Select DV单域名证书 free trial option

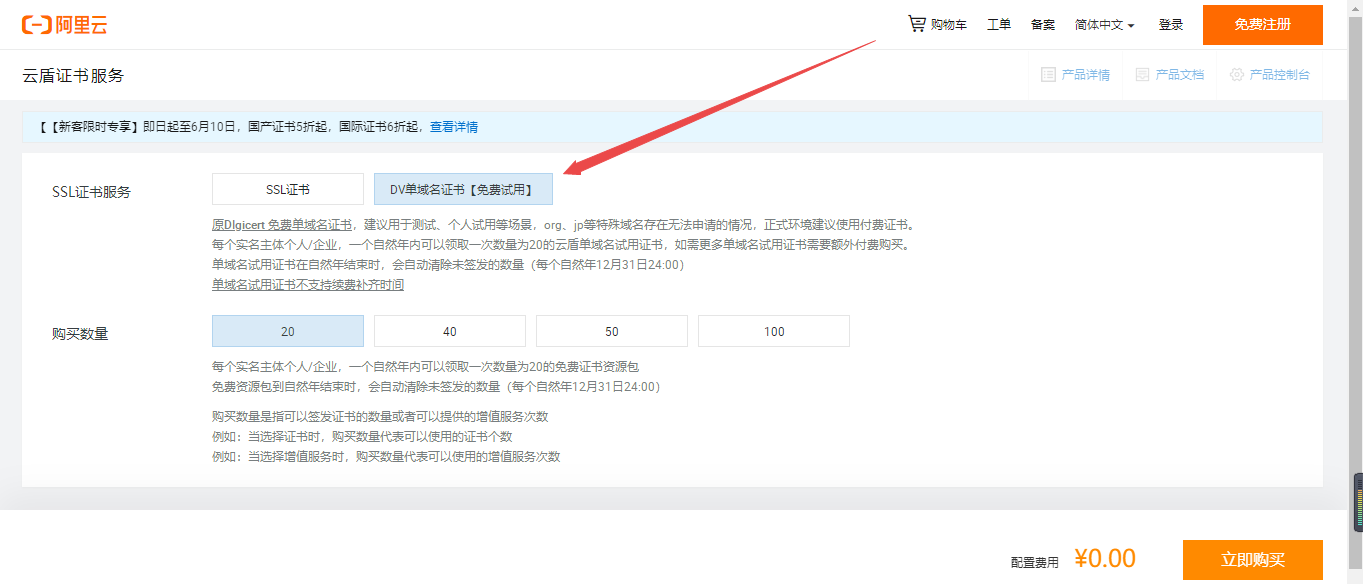463,189
